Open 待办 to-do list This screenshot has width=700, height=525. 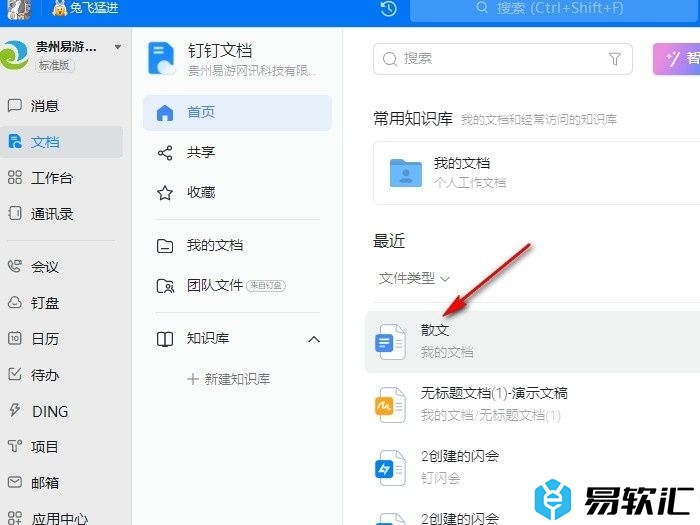coord(45,375)
